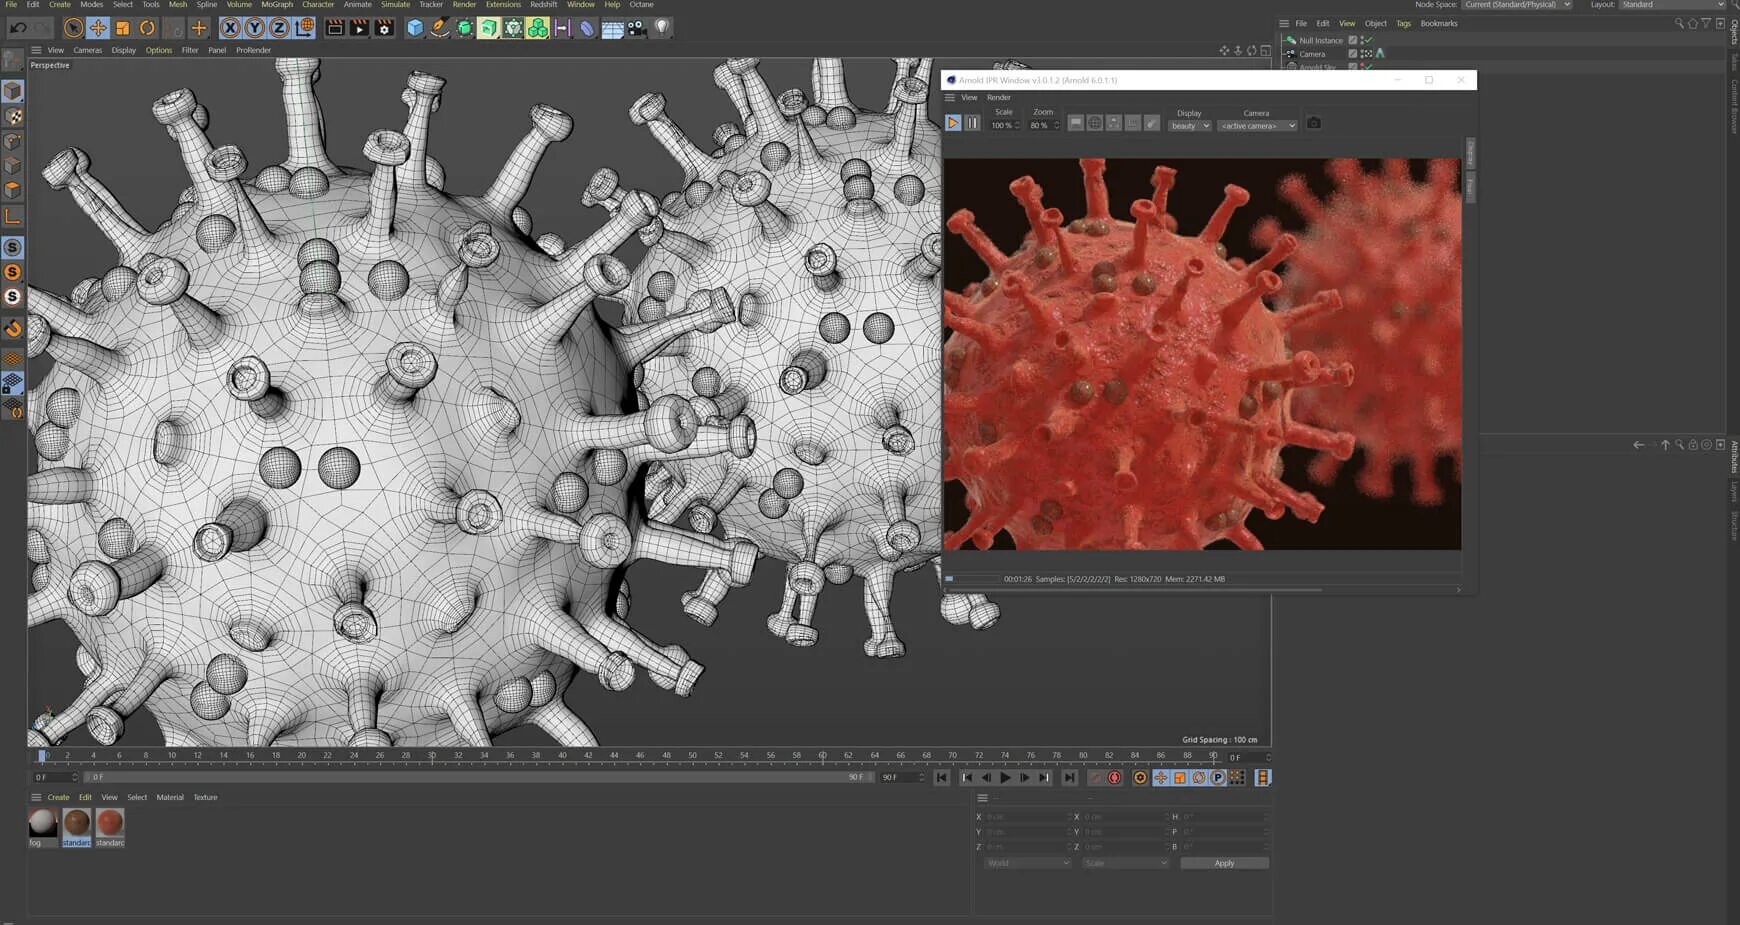Click frame 40 on the timeline ruler
This screenshot has width=1740, height=925.
pos(562,755)
